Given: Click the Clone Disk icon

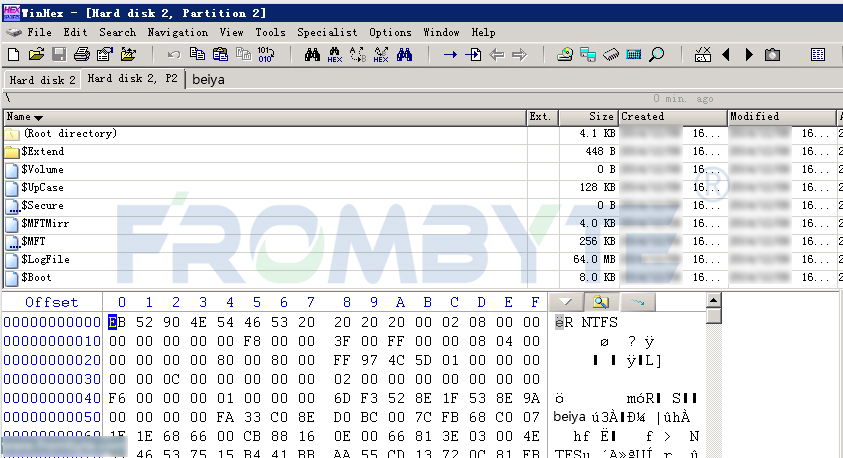Looking at the screenshot, I should pyautogui.click(x=588, y=54).
